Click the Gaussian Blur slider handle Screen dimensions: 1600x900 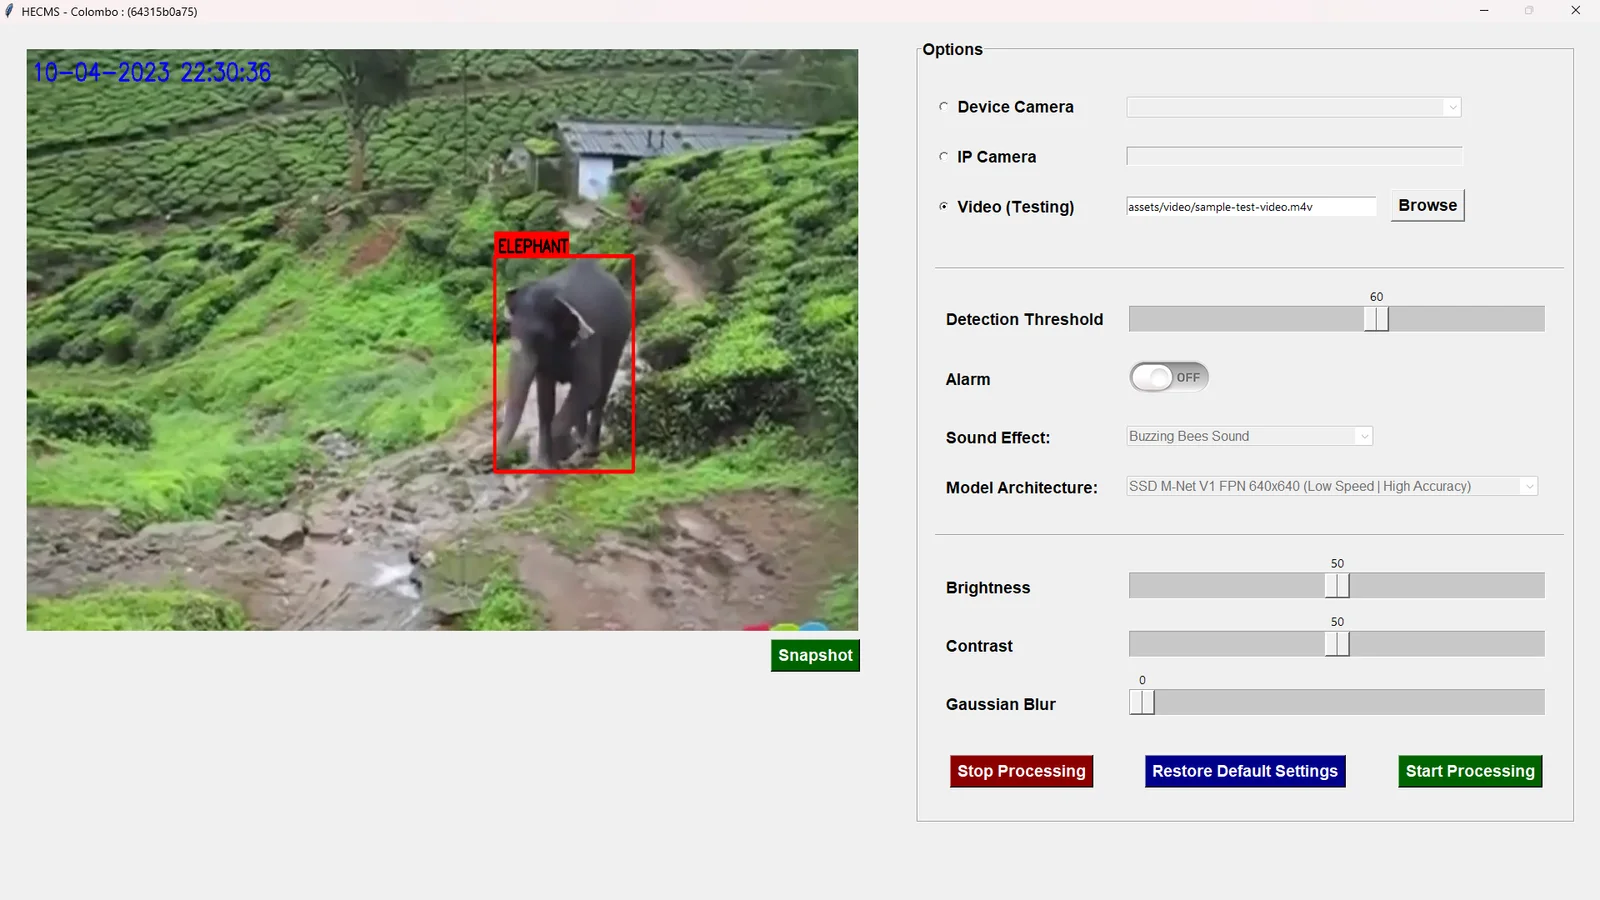pyautogui.click(x=1142, y=703)
